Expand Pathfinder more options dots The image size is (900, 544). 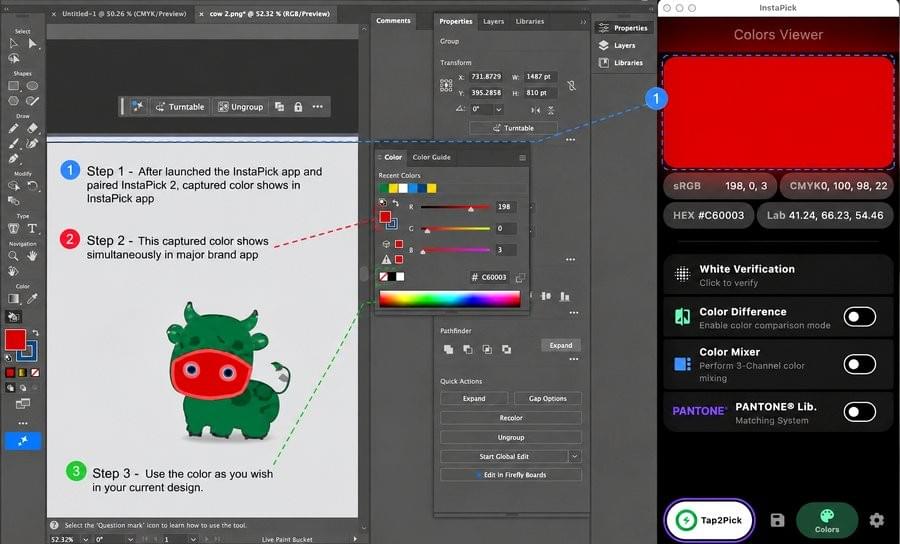[573, 359]
